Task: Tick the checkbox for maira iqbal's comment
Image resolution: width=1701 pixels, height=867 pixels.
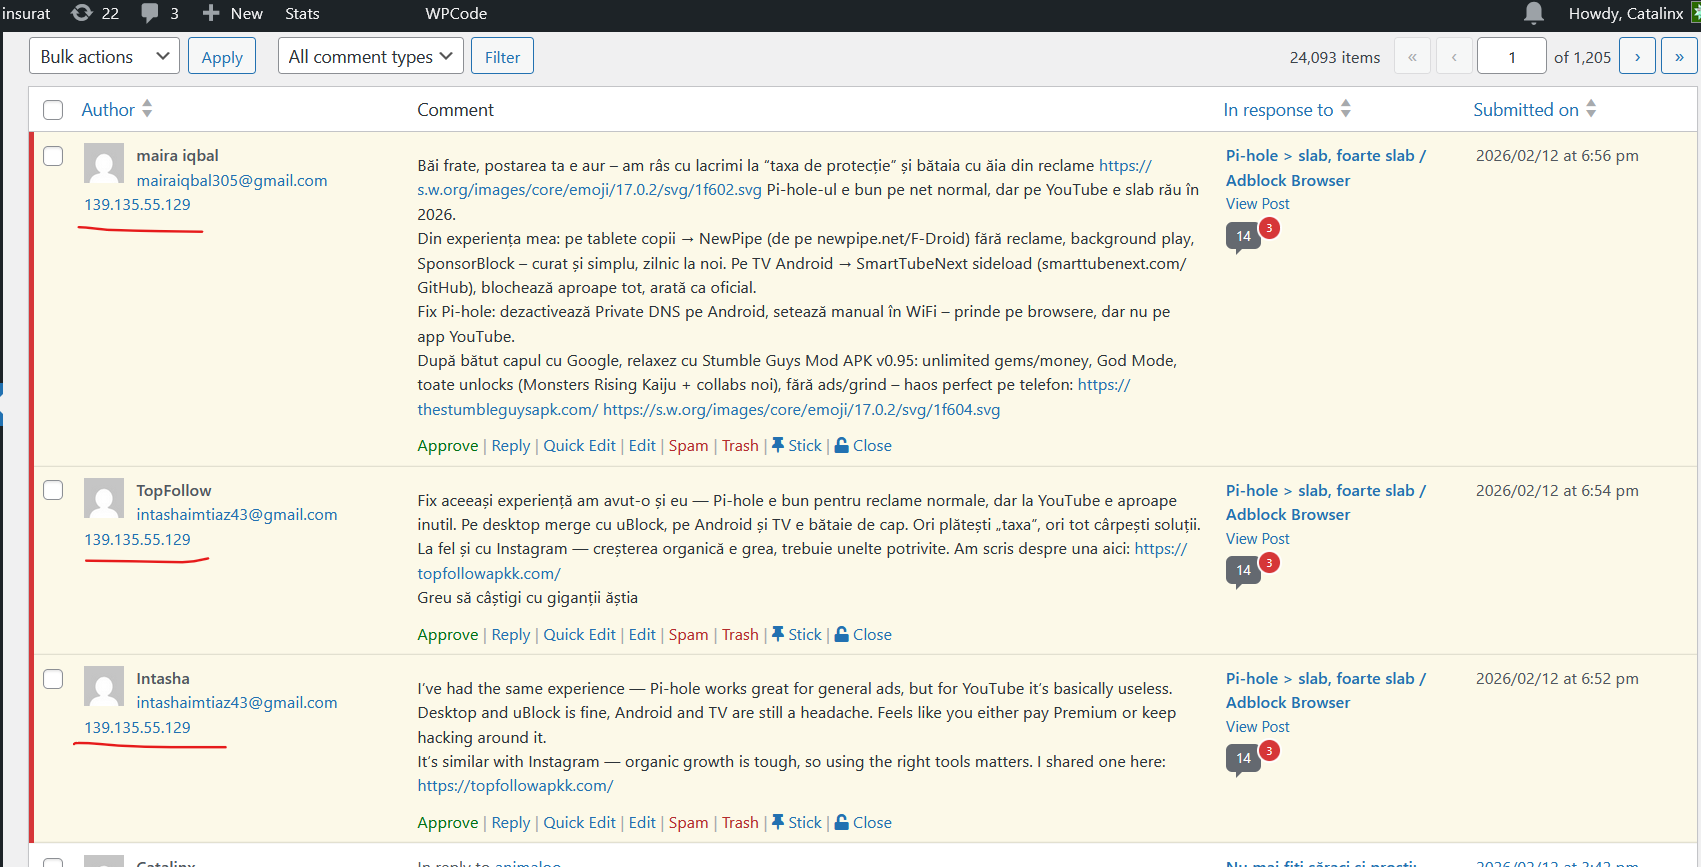Action: click(53, 156)
